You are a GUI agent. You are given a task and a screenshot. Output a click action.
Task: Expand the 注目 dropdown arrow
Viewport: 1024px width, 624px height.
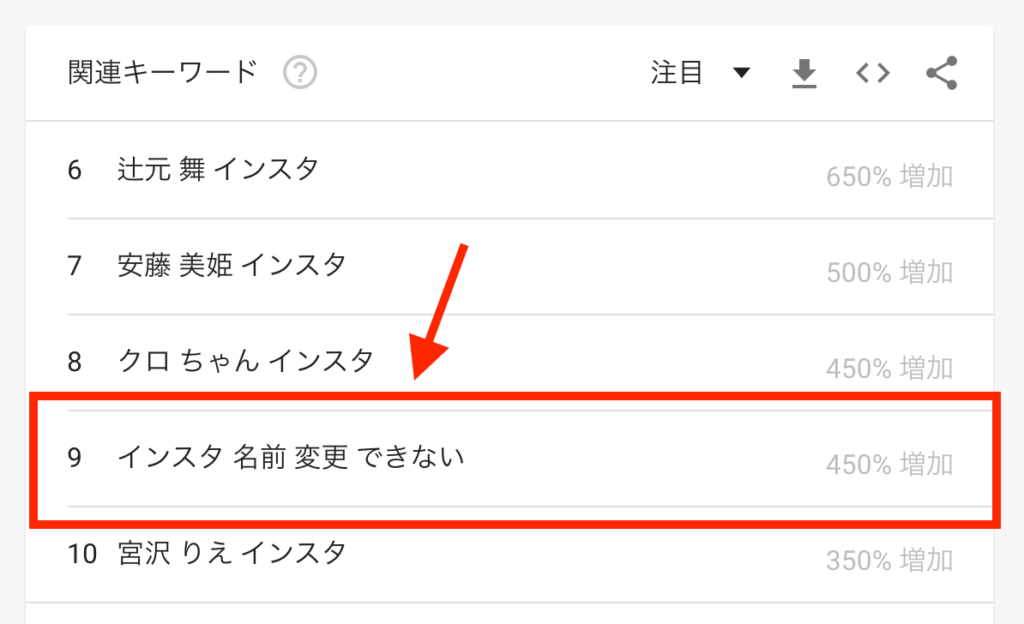741,72
